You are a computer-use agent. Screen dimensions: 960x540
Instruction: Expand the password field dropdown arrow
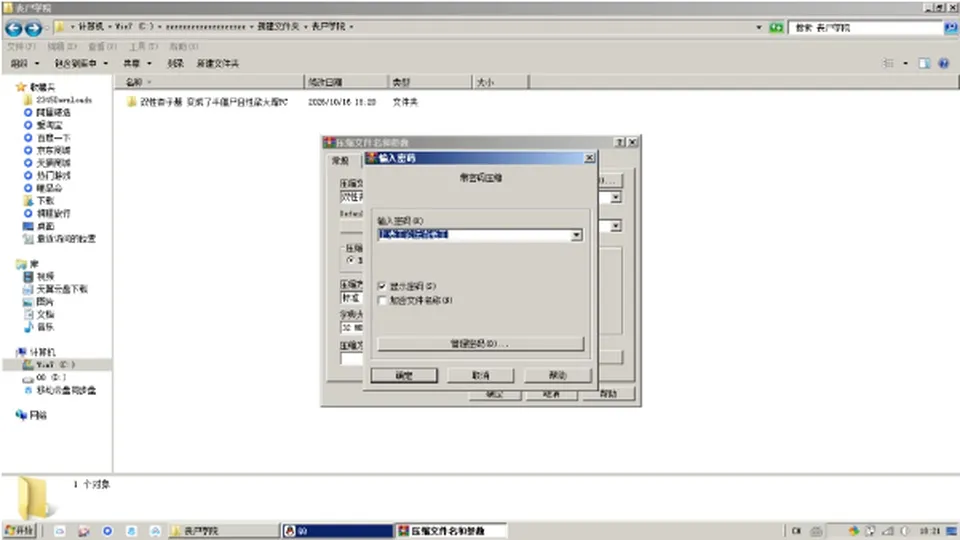[576, 235]
